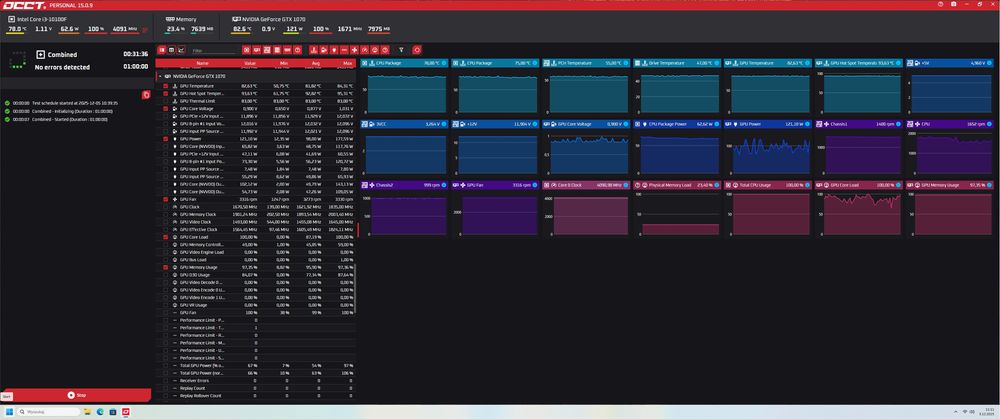Click the blue circle on GPU Power graph
The width and height of the screenshot is (1000, 419).
pos(807,124)
